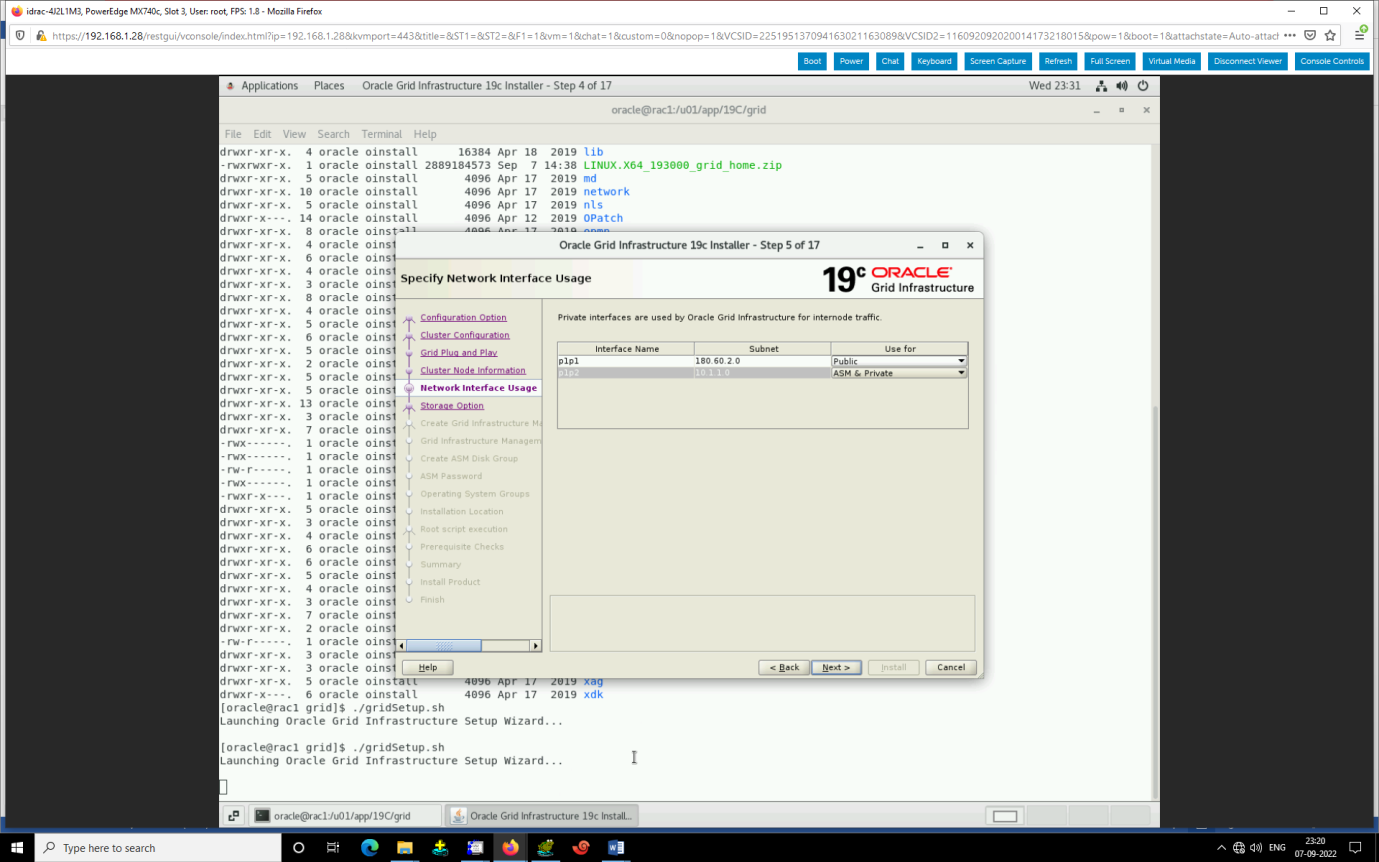Click the shield tracking protection icon
1379x862 pixels.
point(22,35)
